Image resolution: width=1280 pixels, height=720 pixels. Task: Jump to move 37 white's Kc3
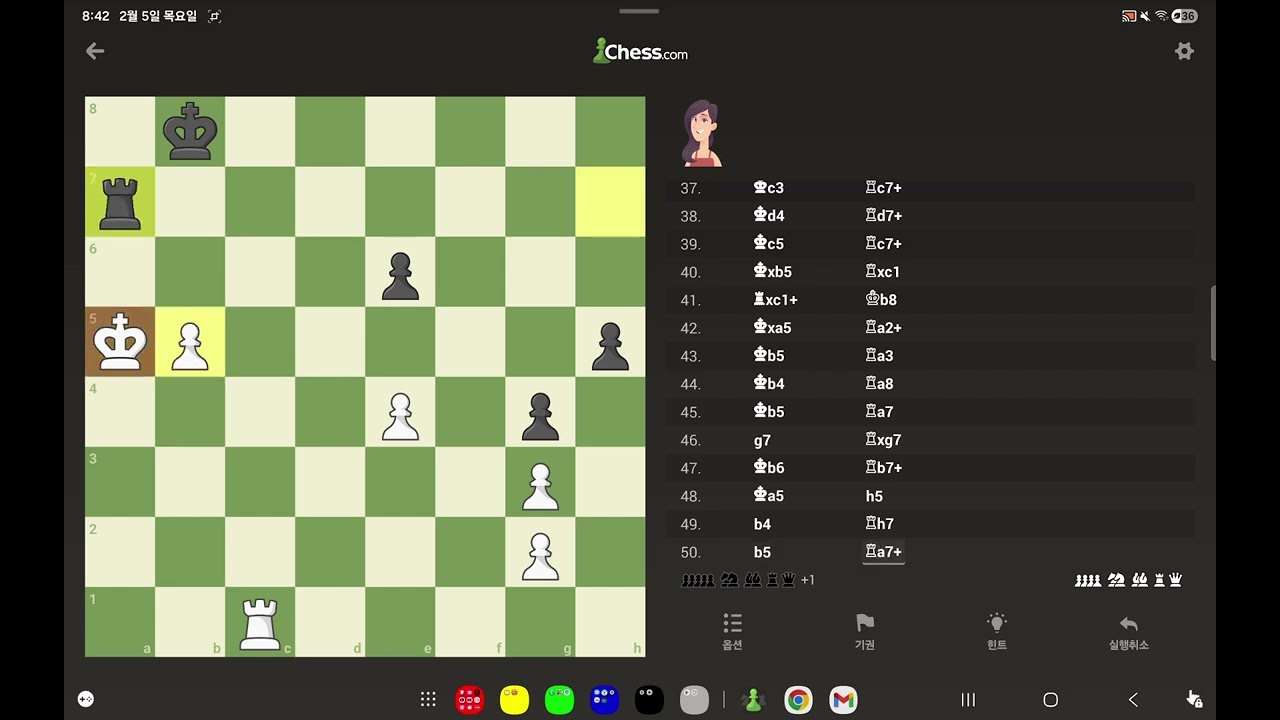768,188
